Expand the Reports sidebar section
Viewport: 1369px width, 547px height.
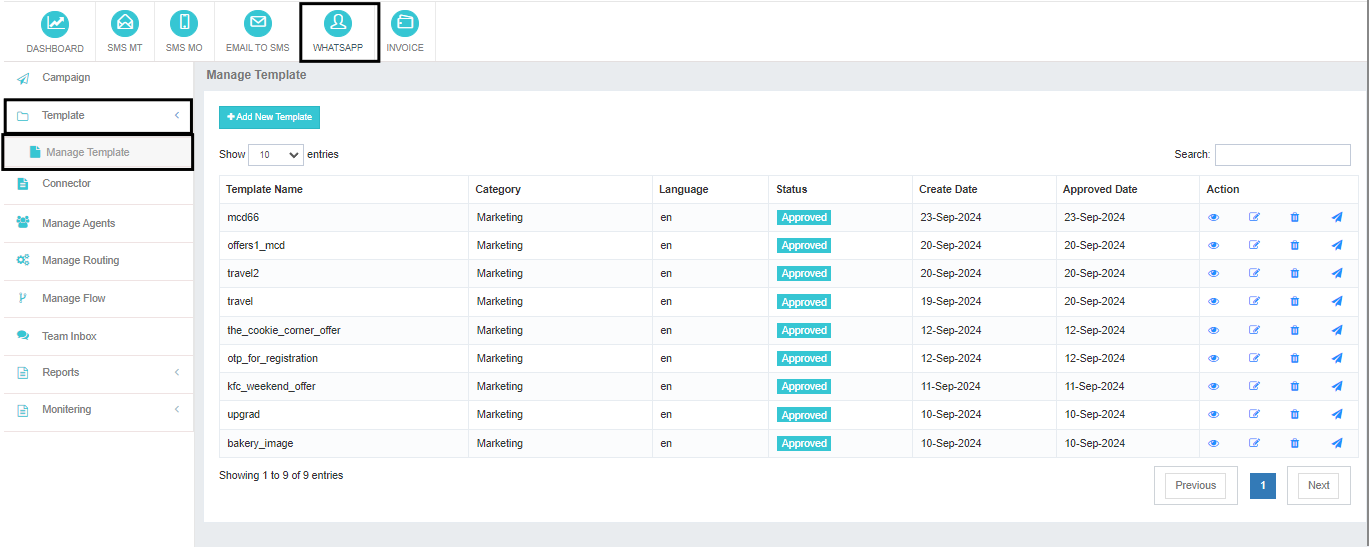tap(98, 372)
